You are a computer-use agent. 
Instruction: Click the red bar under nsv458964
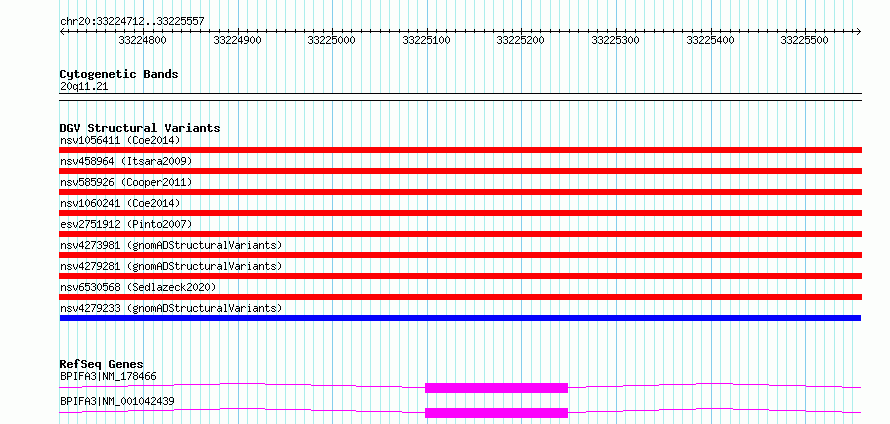click(460, 171)
